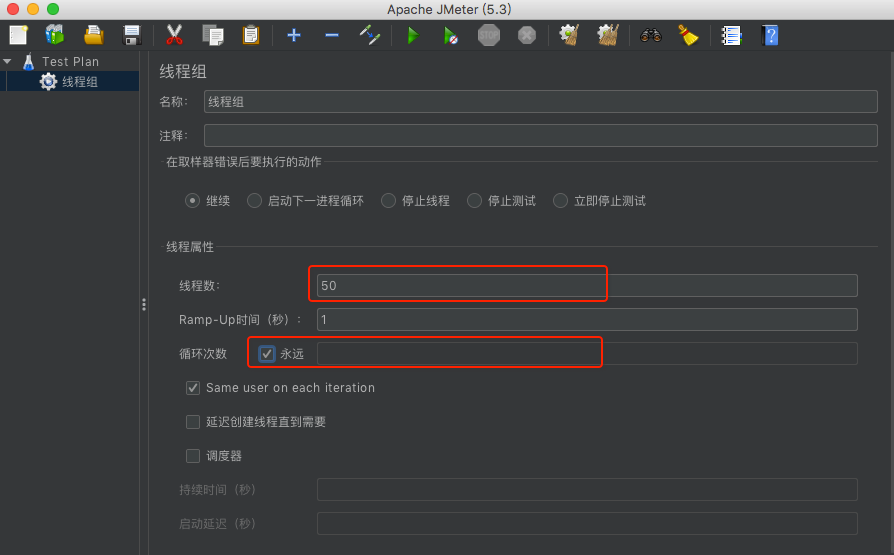Save the test plan with floppy icon
The image size is (894, 555).
tap(132, 35)
